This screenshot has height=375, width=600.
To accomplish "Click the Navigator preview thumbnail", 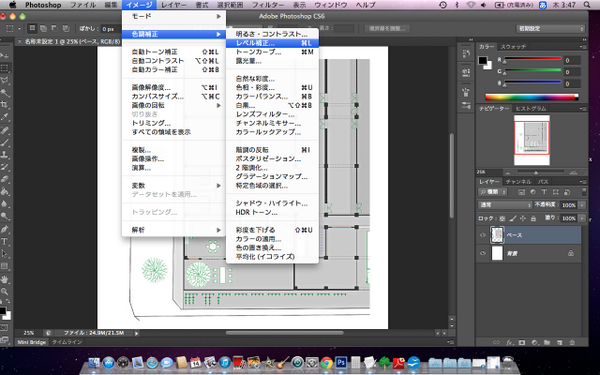I will click(x=532, y=140).
